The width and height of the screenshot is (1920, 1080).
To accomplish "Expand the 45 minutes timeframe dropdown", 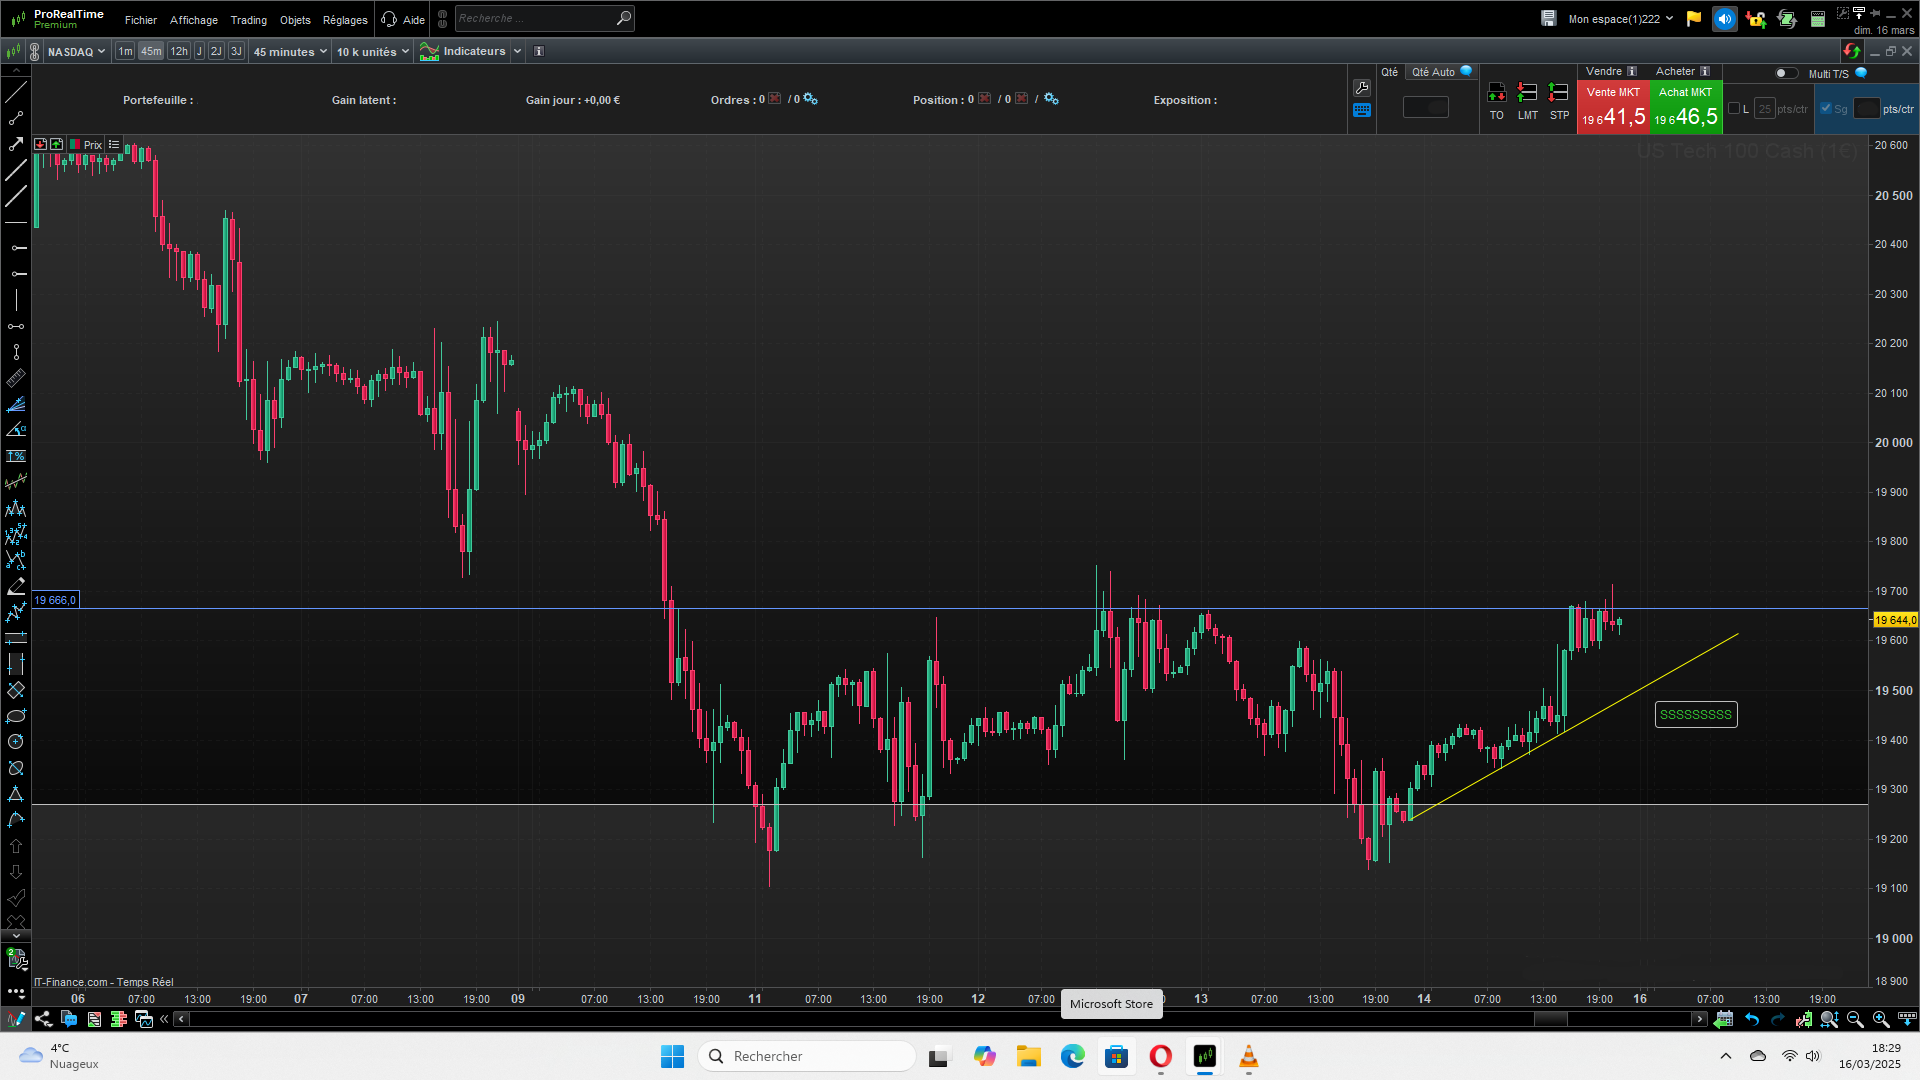I will pos(290,51).
